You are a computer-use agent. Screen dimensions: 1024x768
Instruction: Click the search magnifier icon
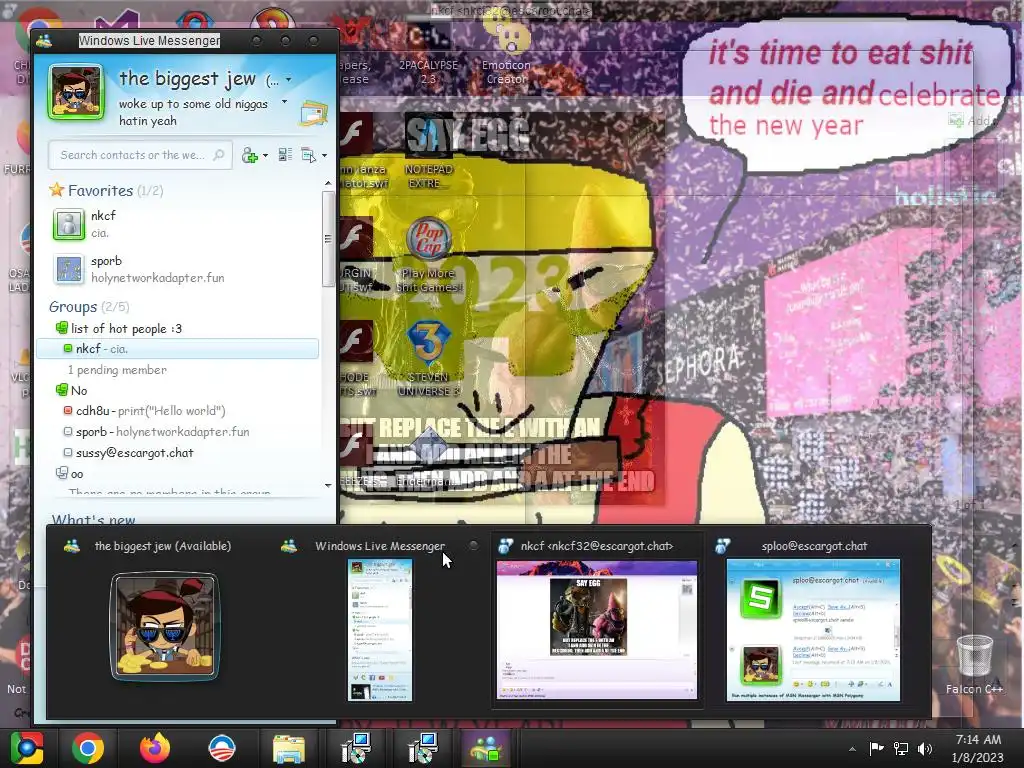219,155
